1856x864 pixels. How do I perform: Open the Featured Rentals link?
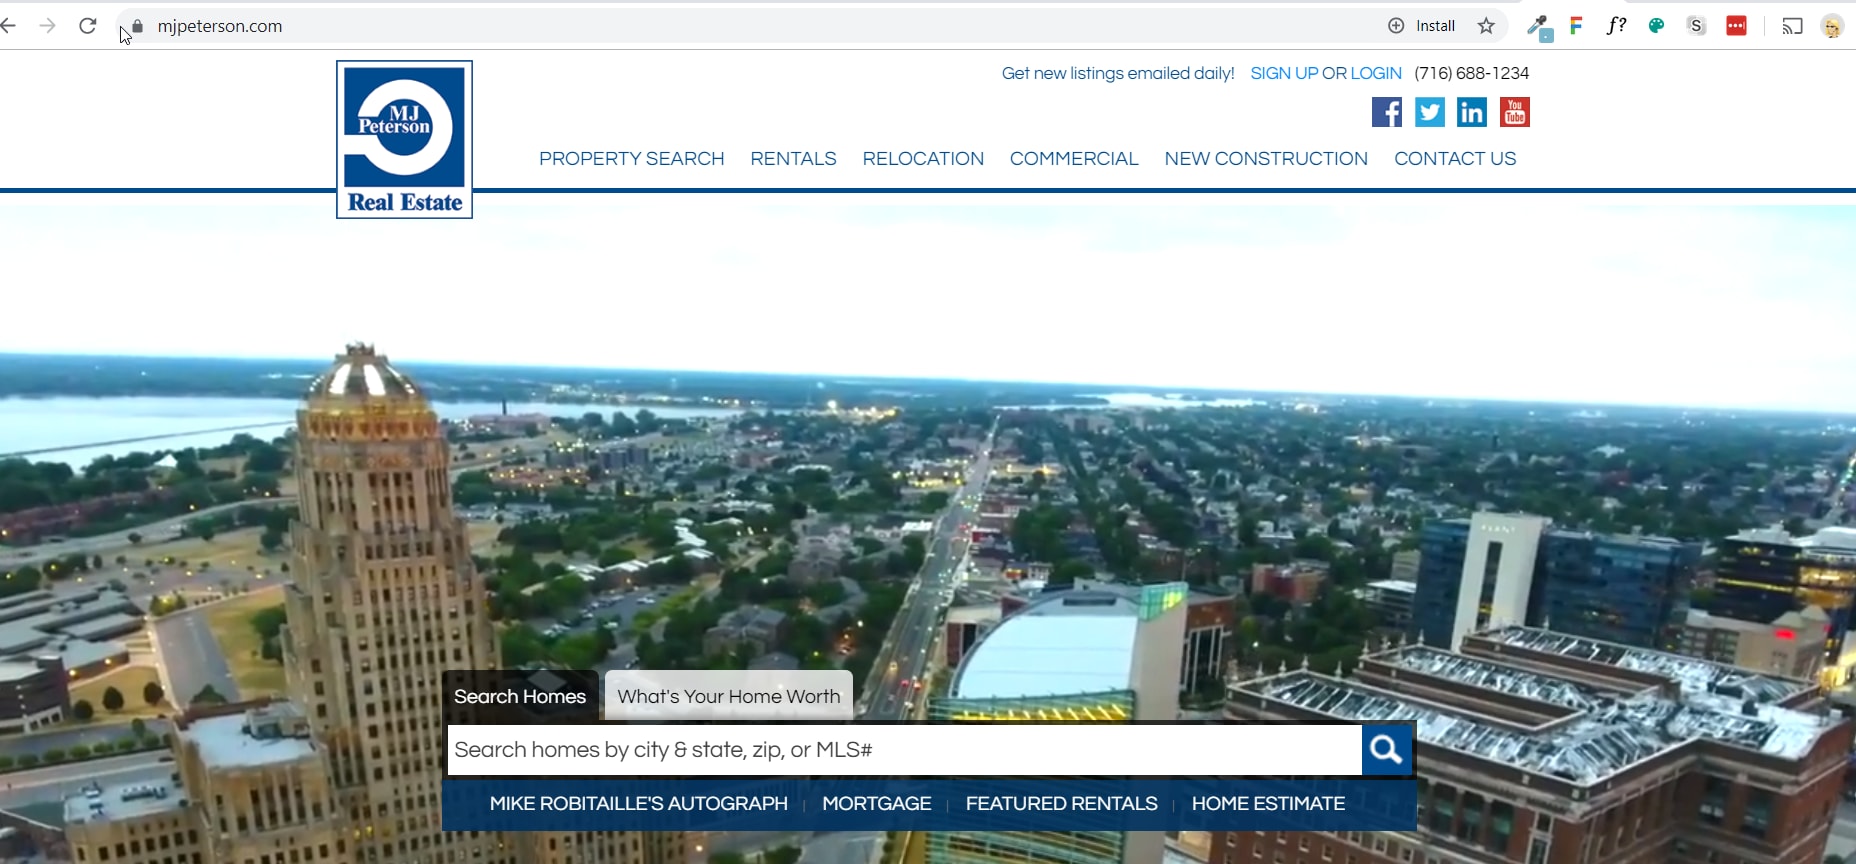pos(1061,804)
